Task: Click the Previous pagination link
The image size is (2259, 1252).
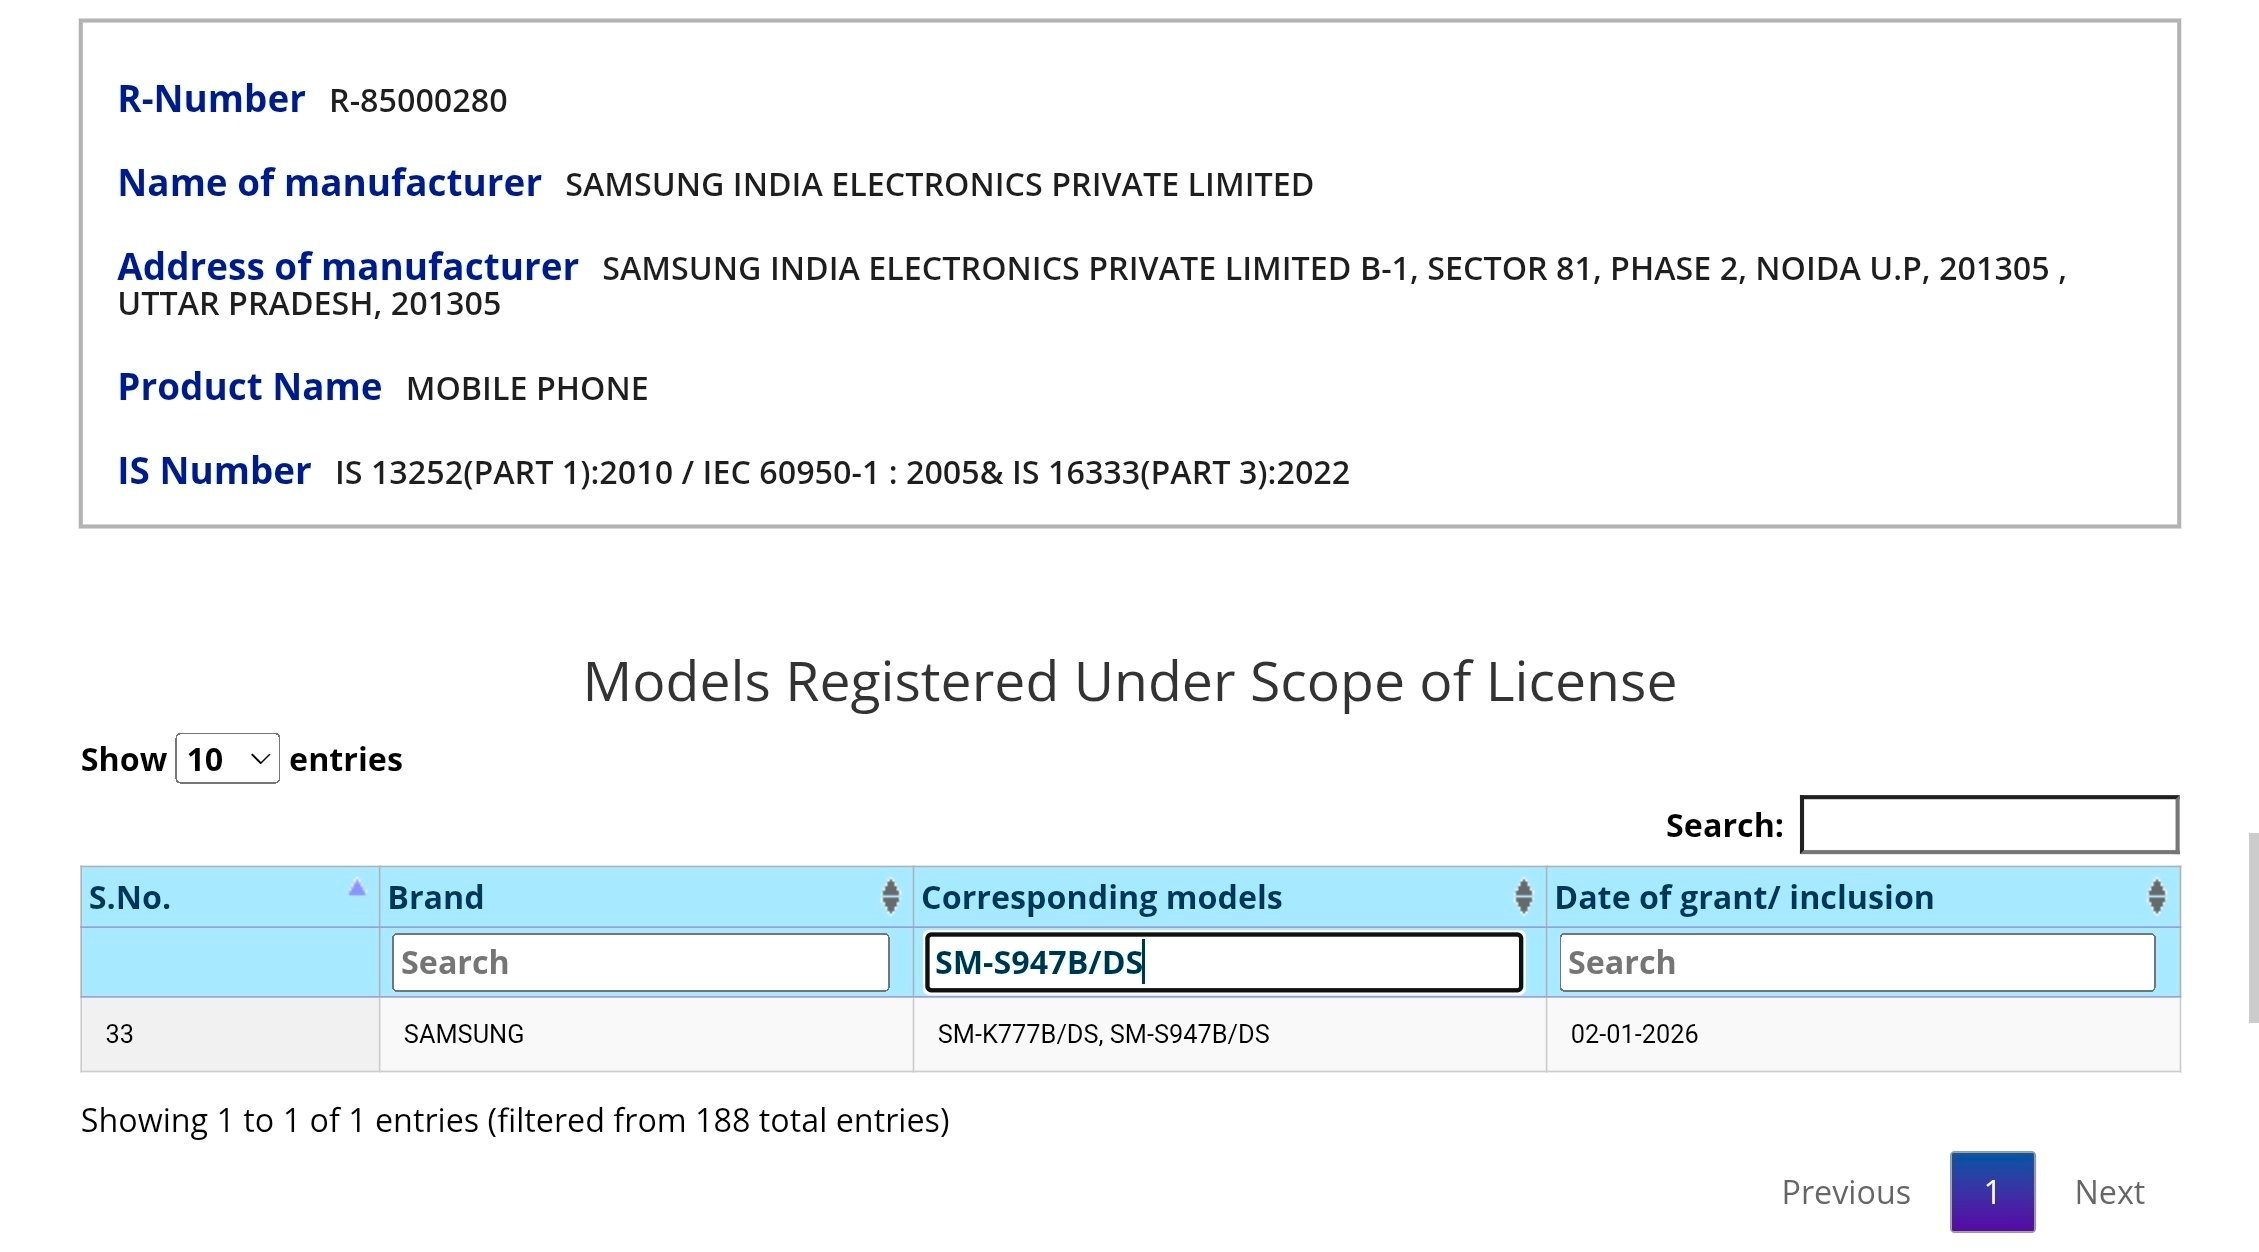Action: [1845, 1192]
